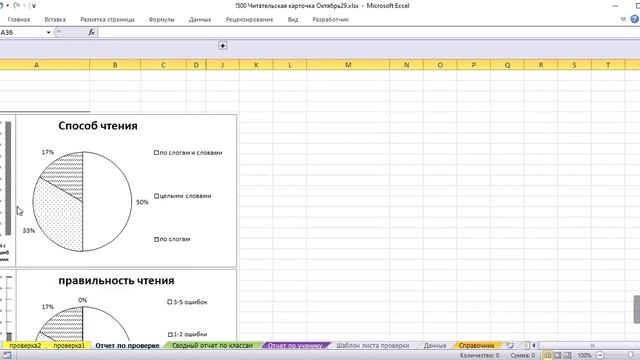The width and height of the screenshot is (640, 360).
Task: Click the horizontal scrollbar left arrow
Action: [x=534, y=346]
